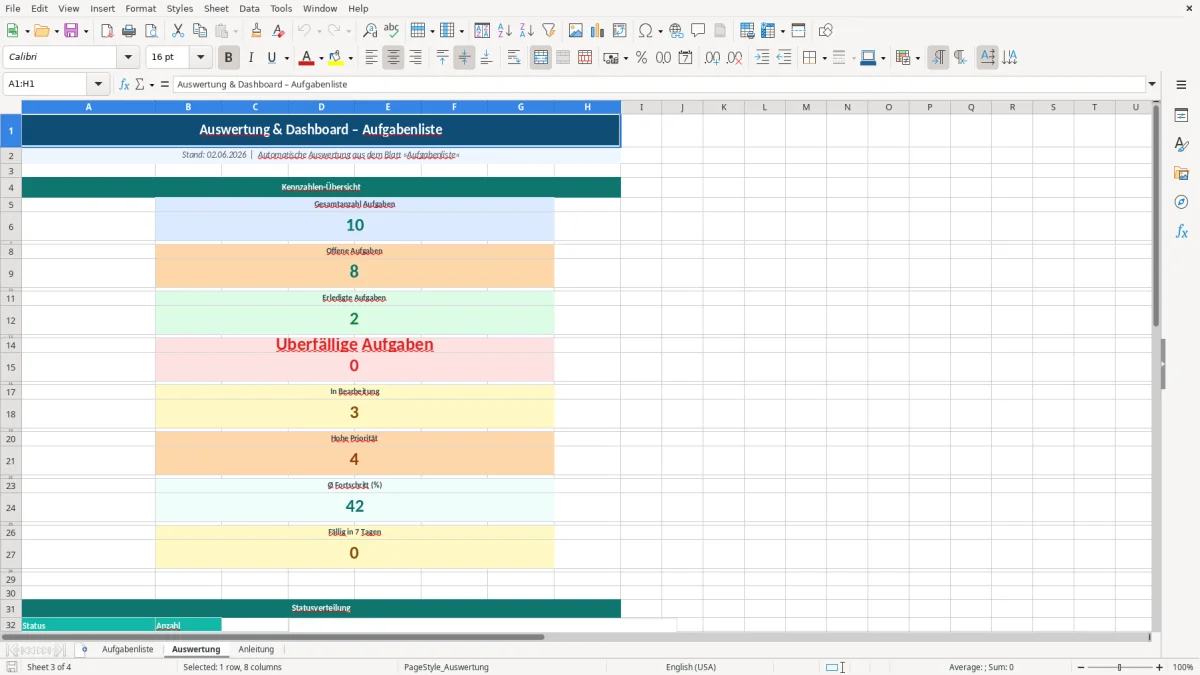This screenshot has height=675, width=1200.
Task: Click the Zoom In plus button
Action: click(1160, 667)
